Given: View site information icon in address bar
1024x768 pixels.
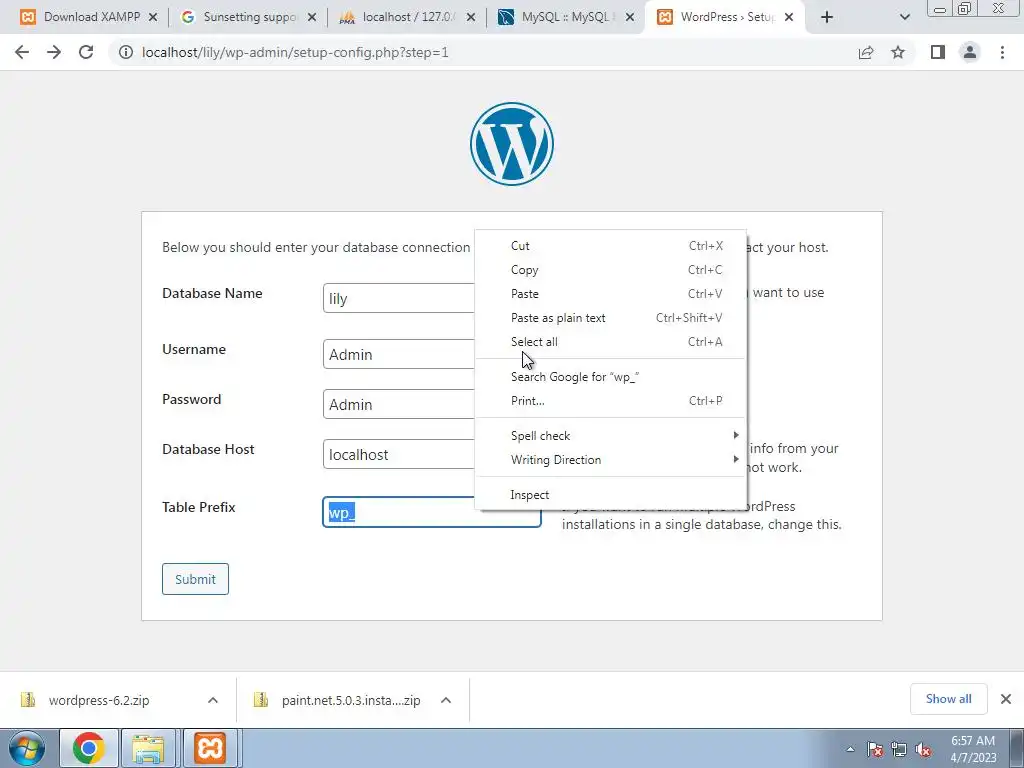Looking at the screenshot, I should point(125,52).
